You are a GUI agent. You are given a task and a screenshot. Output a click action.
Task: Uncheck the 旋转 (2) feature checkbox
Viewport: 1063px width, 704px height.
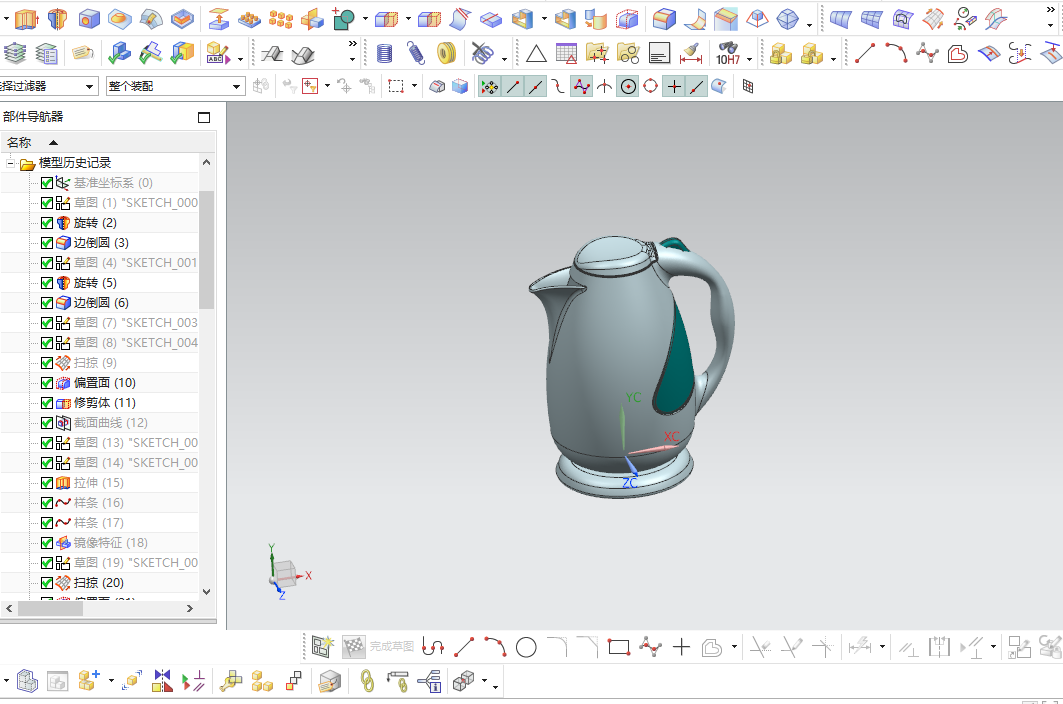(47, 223)
